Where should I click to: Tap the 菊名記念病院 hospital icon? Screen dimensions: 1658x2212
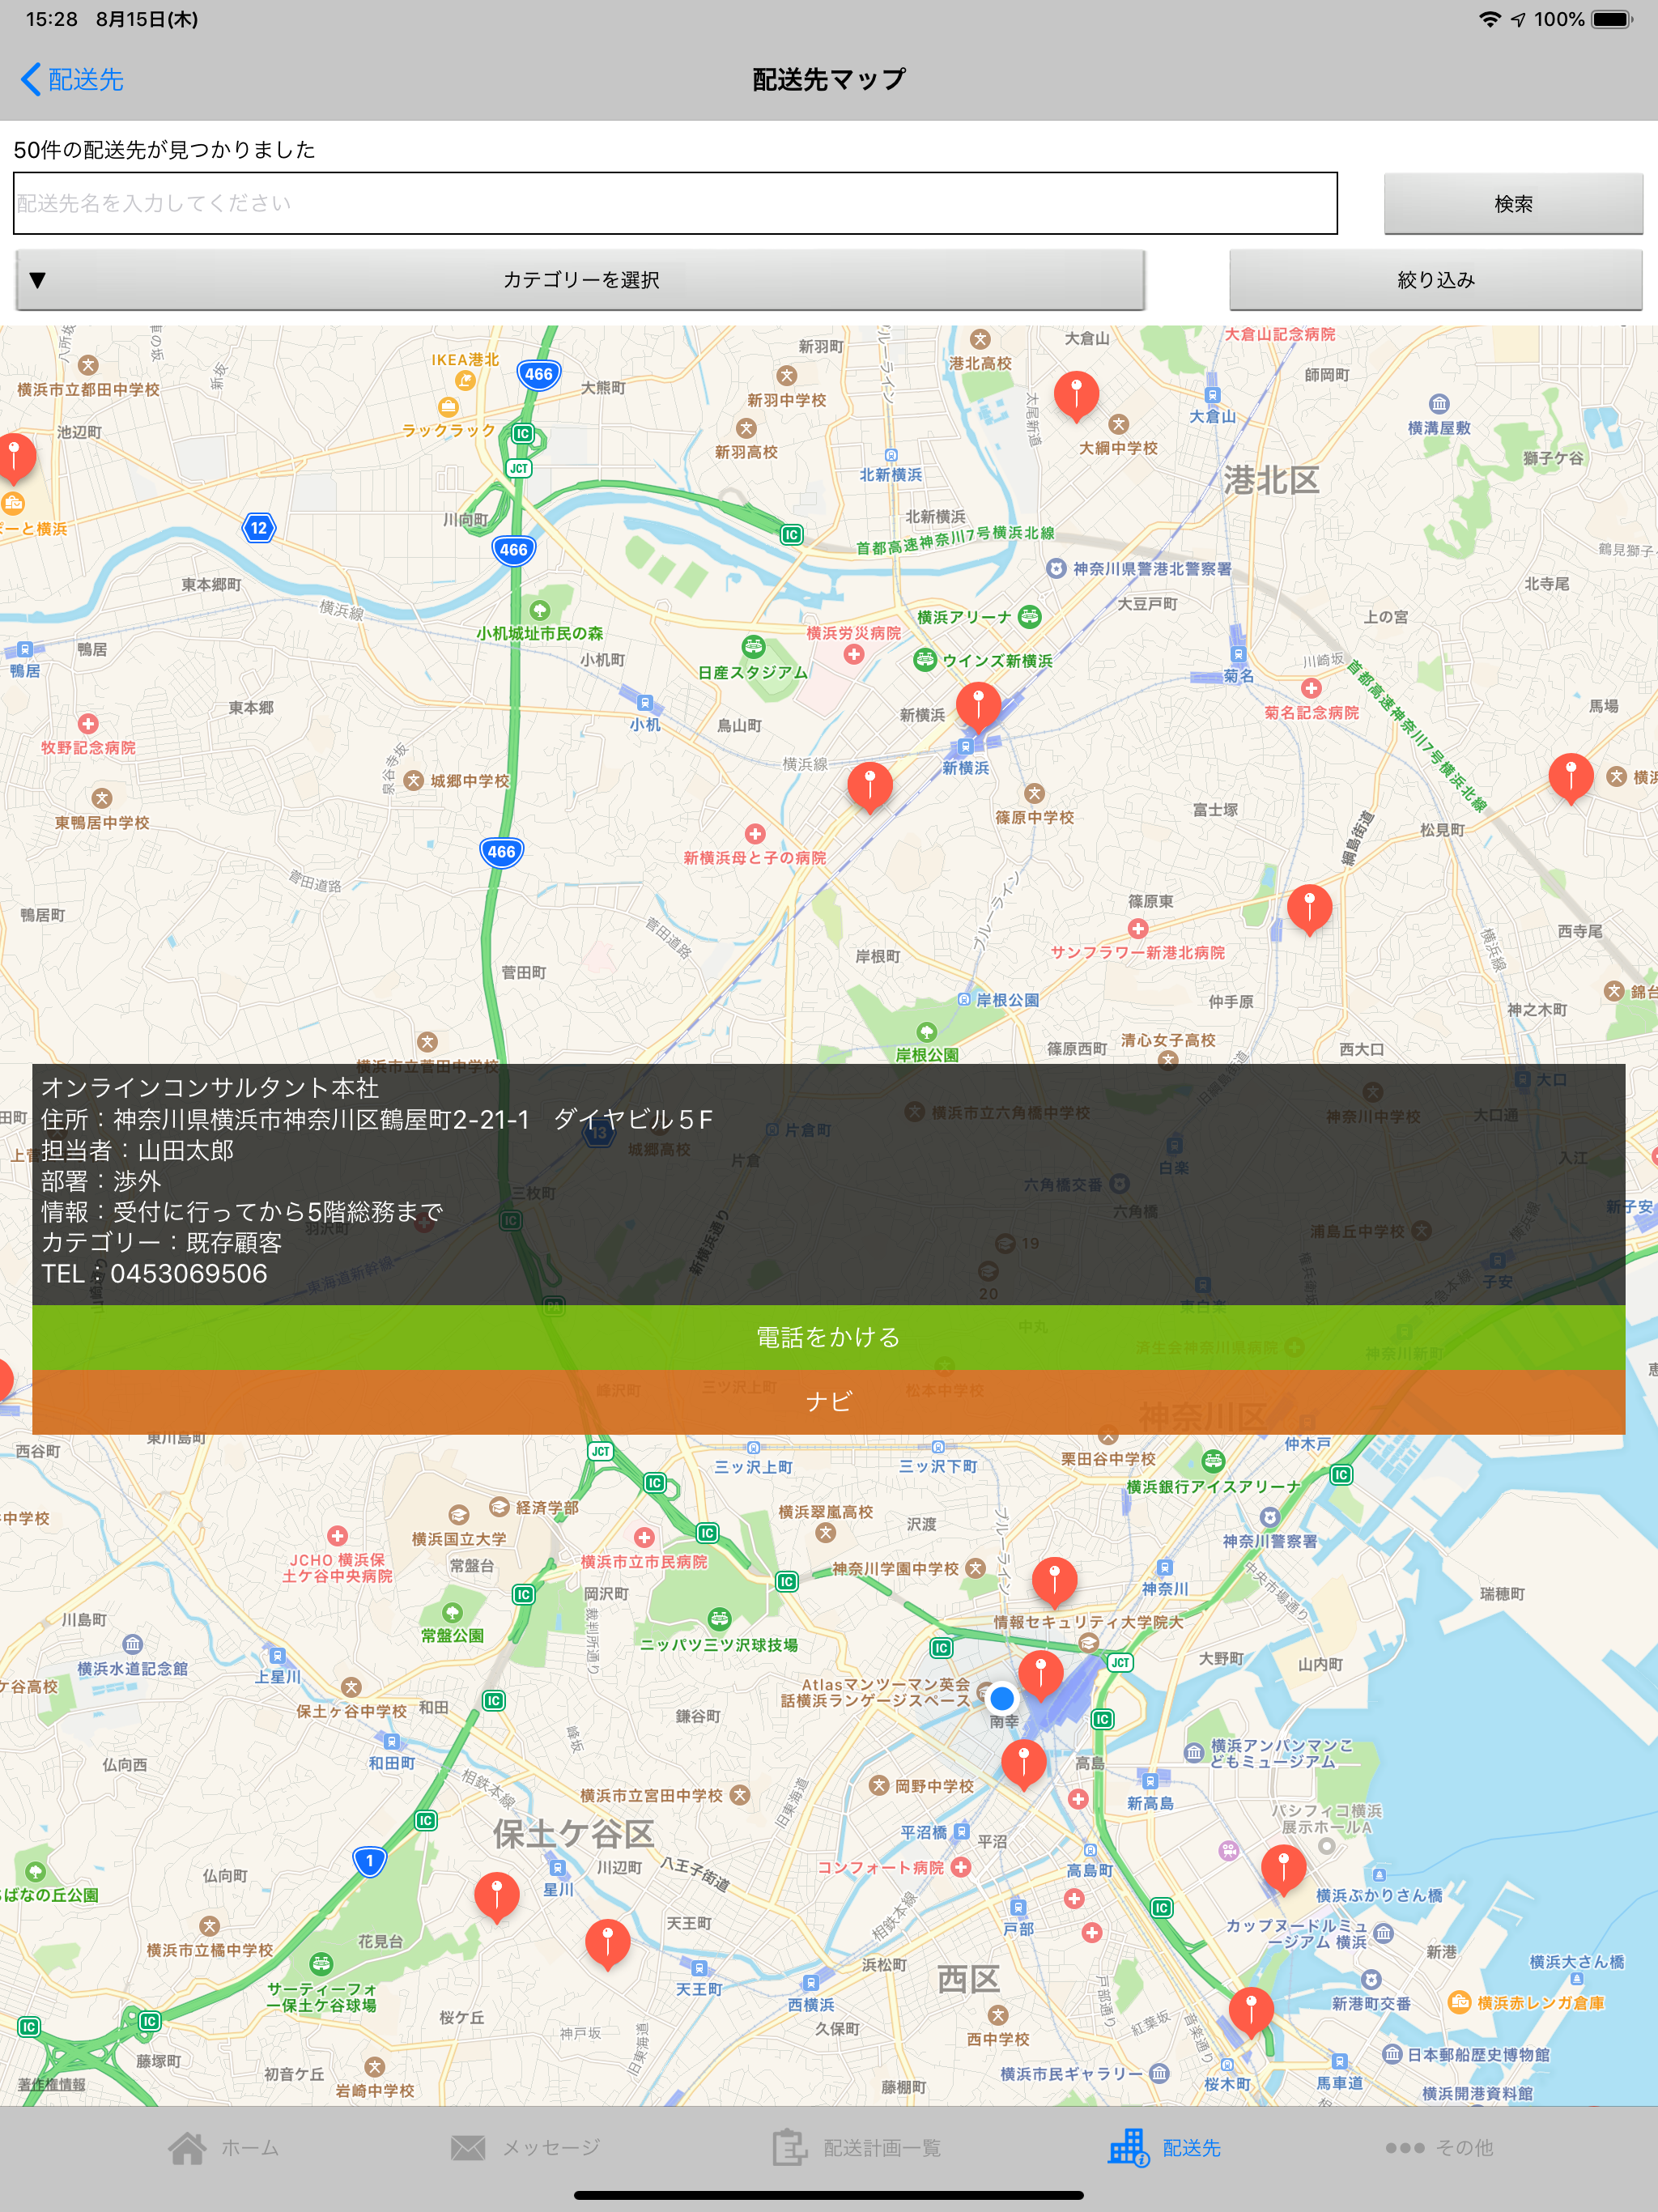(x=1311, y=688)
